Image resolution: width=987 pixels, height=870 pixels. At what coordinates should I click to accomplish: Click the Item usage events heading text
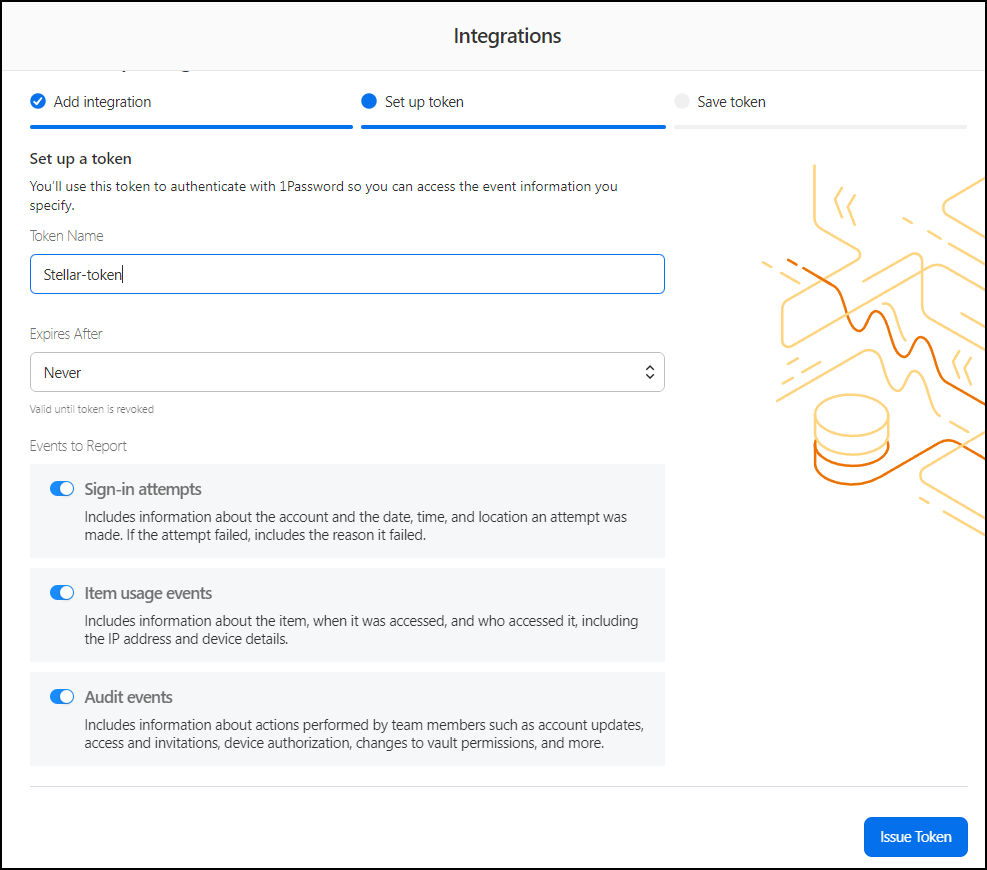(148, 593)
